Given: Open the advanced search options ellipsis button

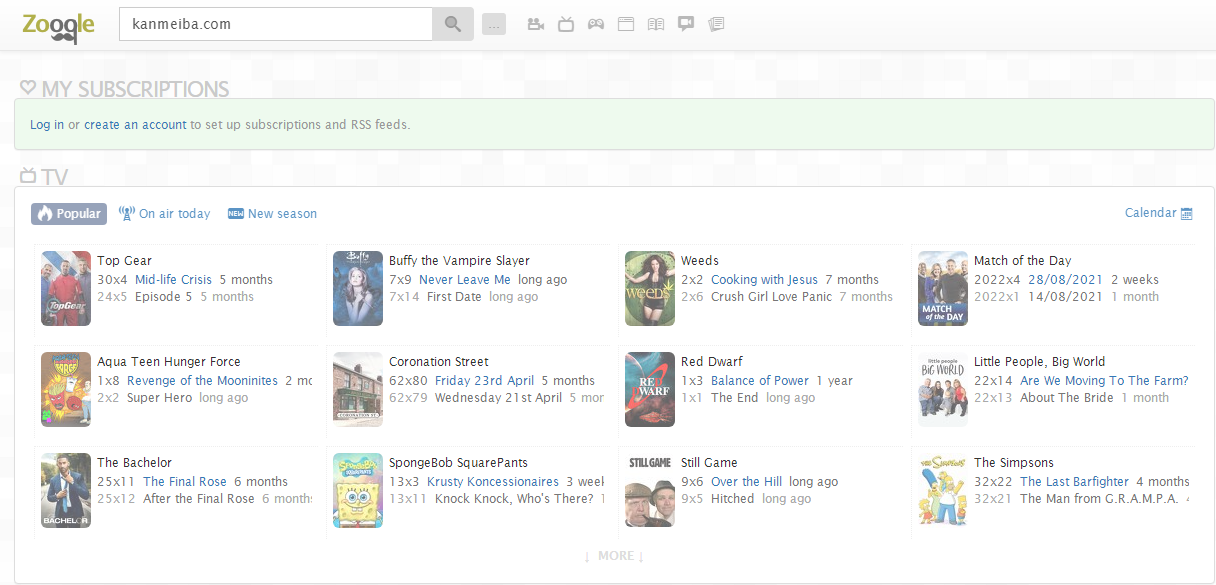Looking at the screenshot, I should coord(494,24).
